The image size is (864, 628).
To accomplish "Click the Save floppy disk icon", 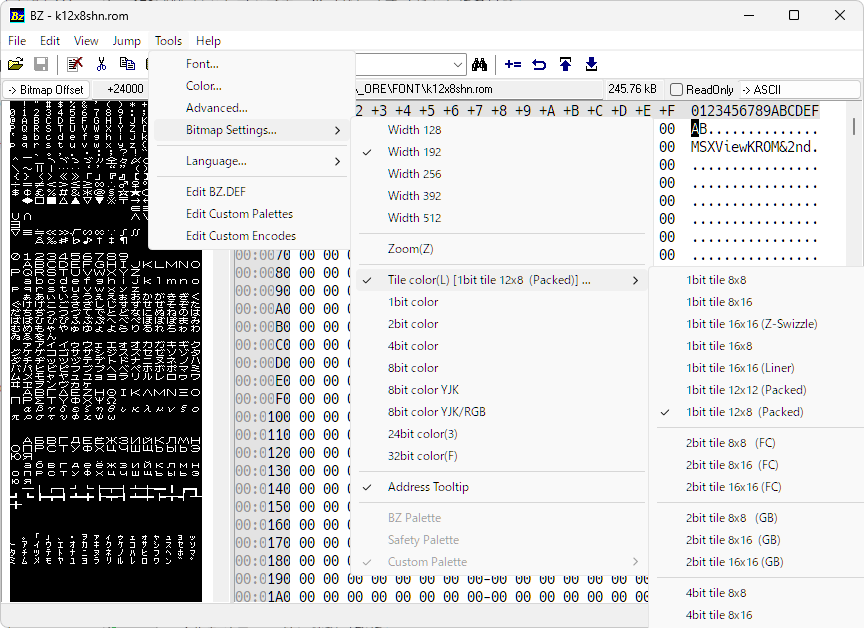I will [x=41, y=64].
